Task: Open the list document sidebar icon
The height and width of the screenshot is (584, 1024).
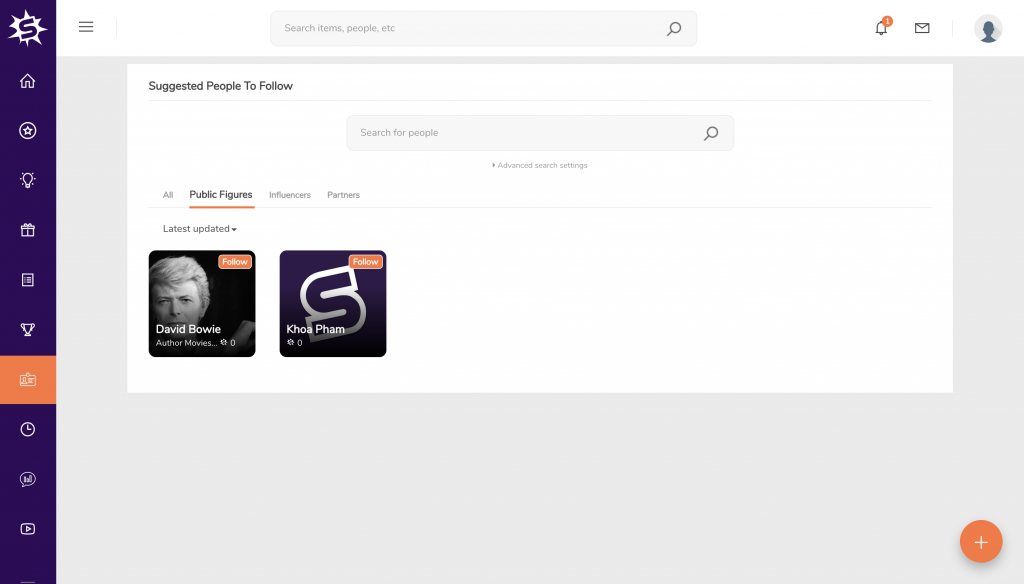Action: coord(27,280)
